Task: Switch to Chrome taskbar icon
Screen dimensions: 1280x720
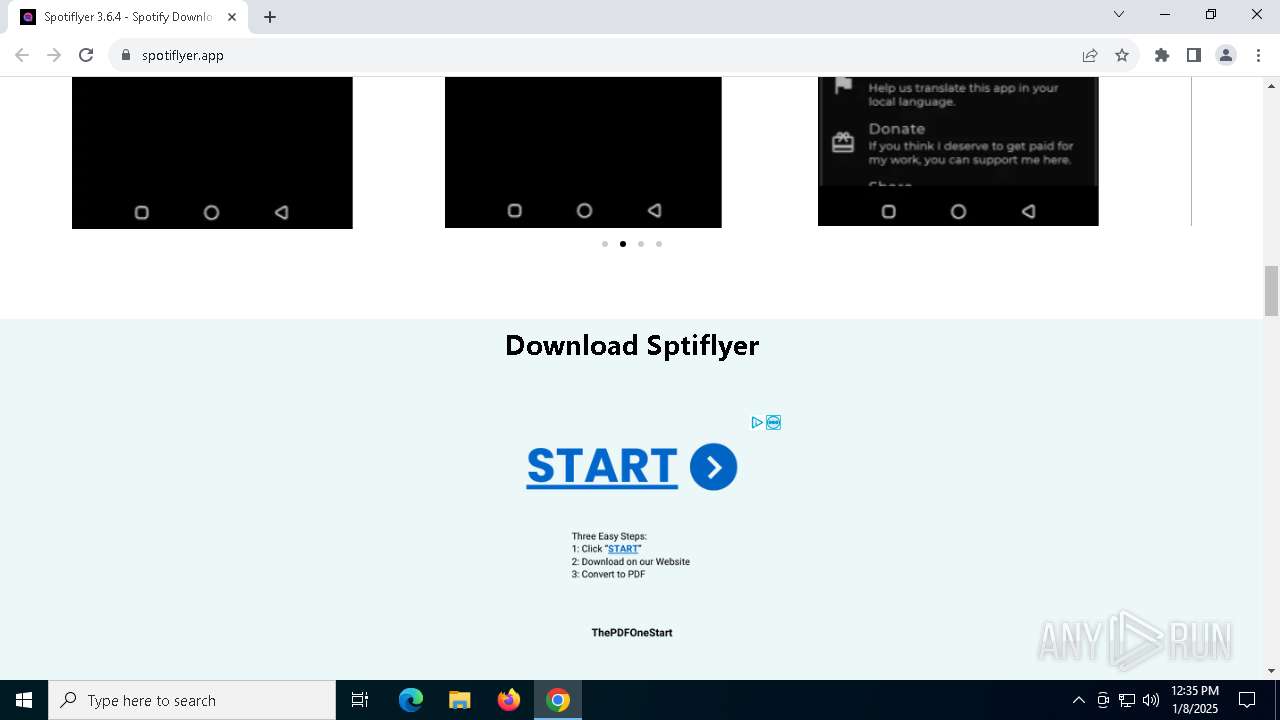Action: (558, 700)
